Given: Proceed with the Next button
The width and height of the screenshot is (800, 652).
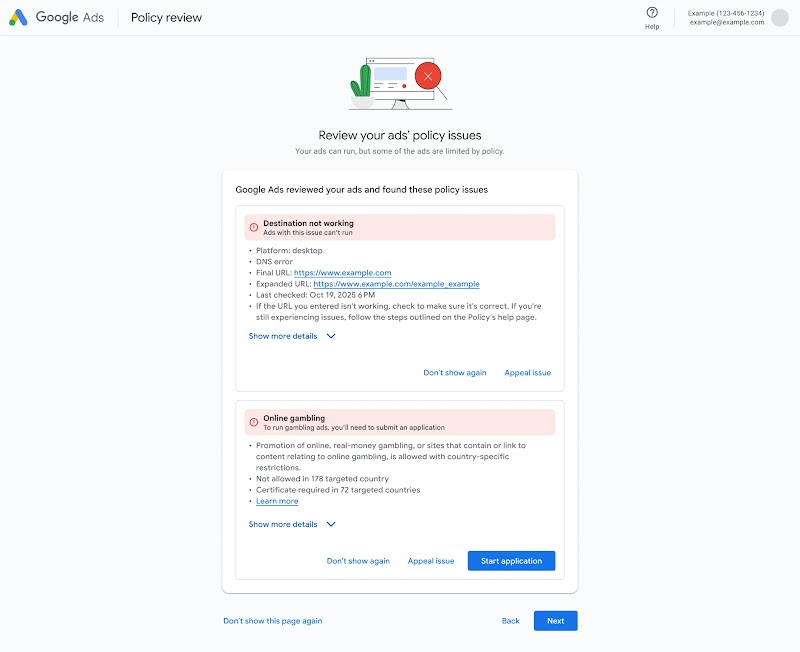Looking at the screenshot, I should coord(555,620).
